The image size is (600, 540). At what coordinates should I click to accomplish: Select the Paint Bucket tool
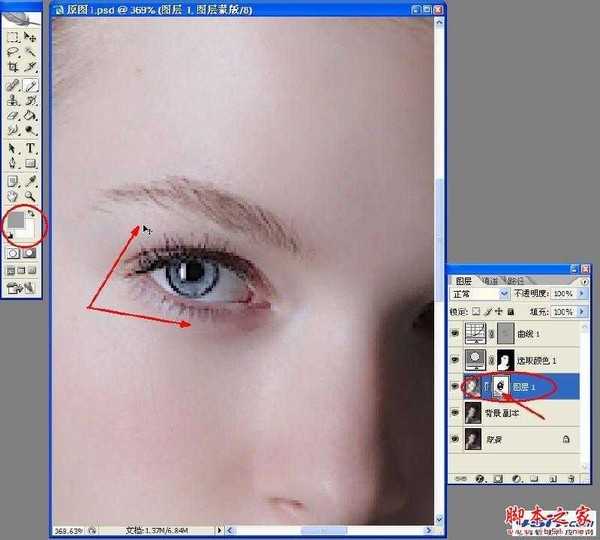(30, 115)
